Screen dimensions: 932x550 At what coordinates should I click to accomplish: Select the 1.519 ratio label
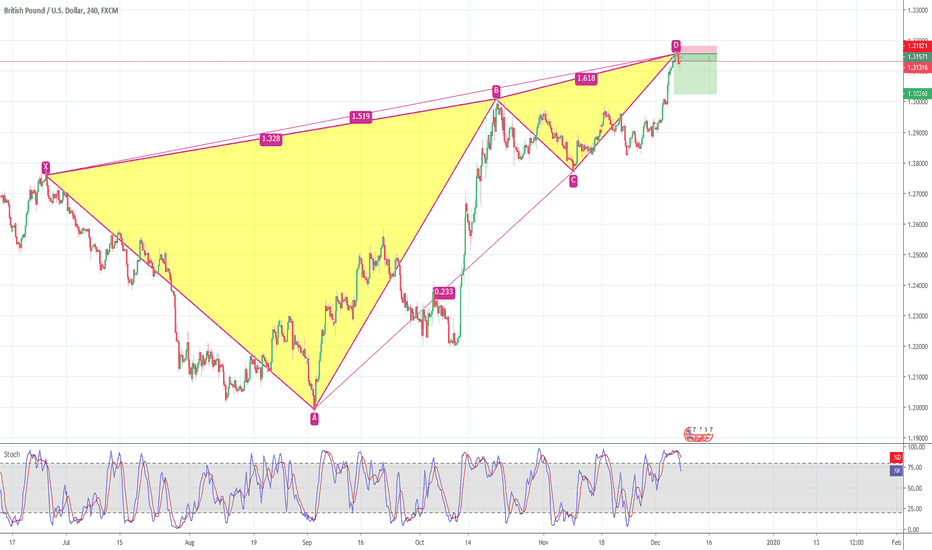pos(361,117)
